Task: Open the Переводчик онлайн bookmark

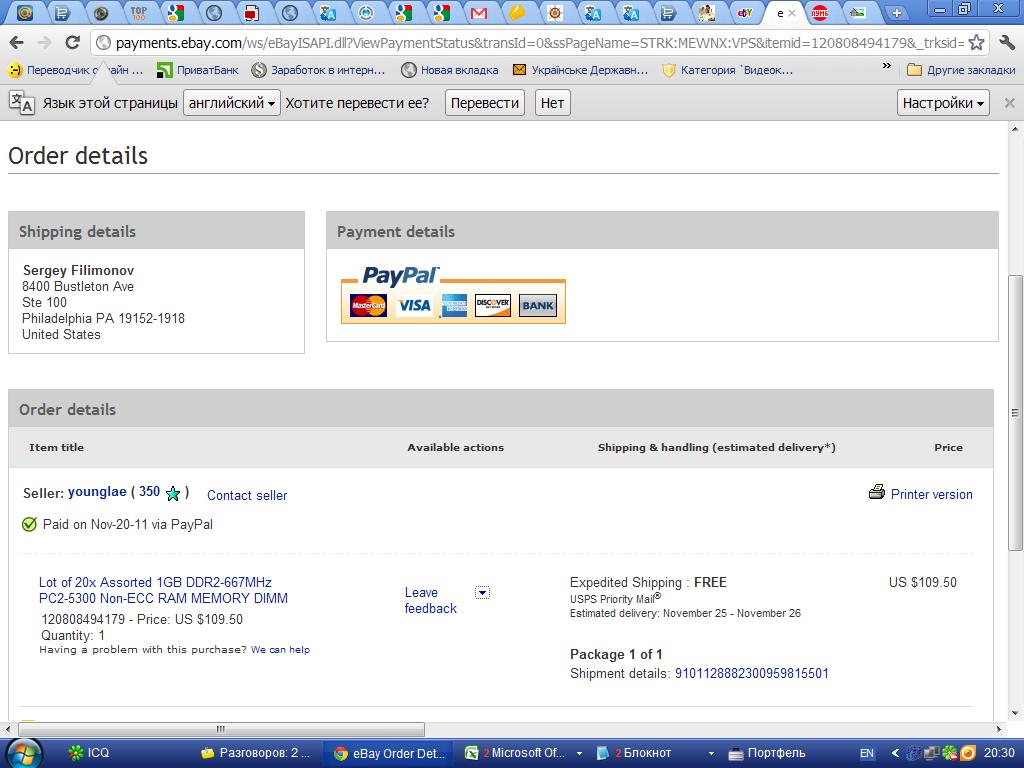Action: click(76, 70)
